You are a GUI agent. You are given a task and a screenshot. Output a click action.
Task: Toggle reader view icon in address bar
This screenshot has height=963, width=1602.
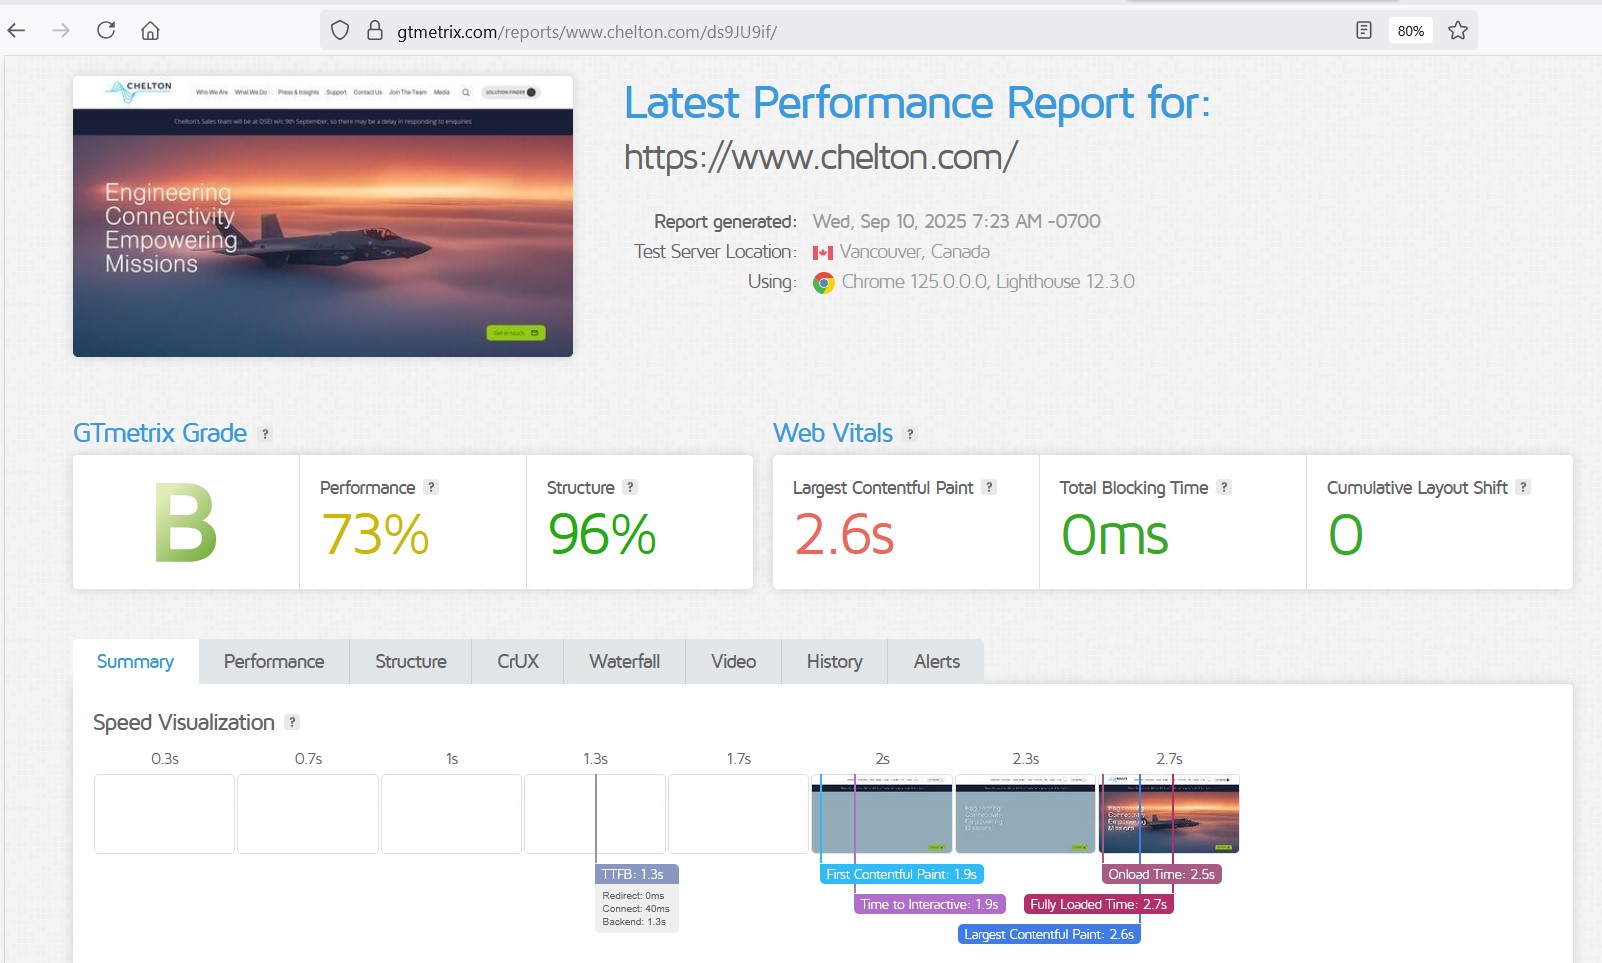[x=1364, y=30]
